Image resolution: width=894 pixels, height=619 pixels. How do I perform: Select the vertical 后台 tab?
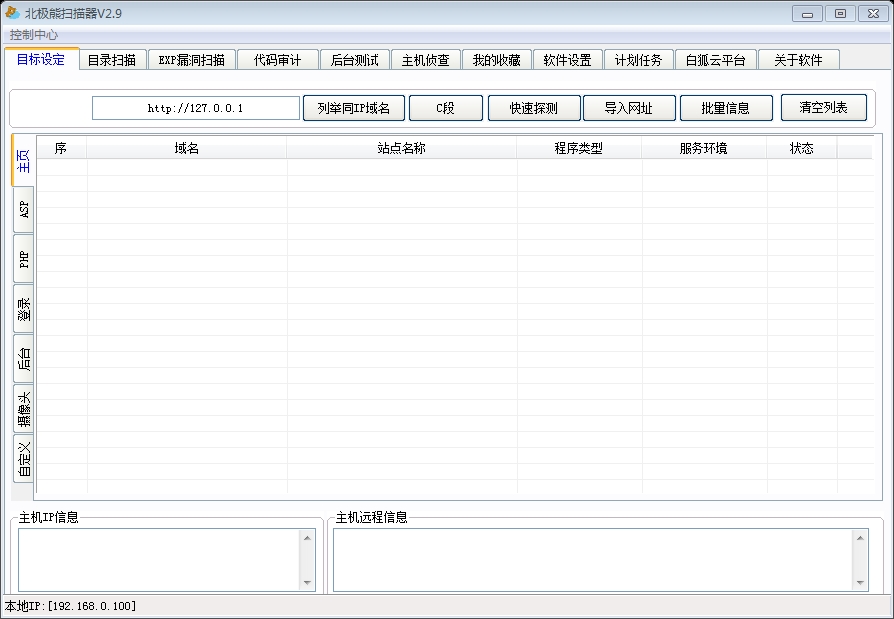click(x=23, y=359)
